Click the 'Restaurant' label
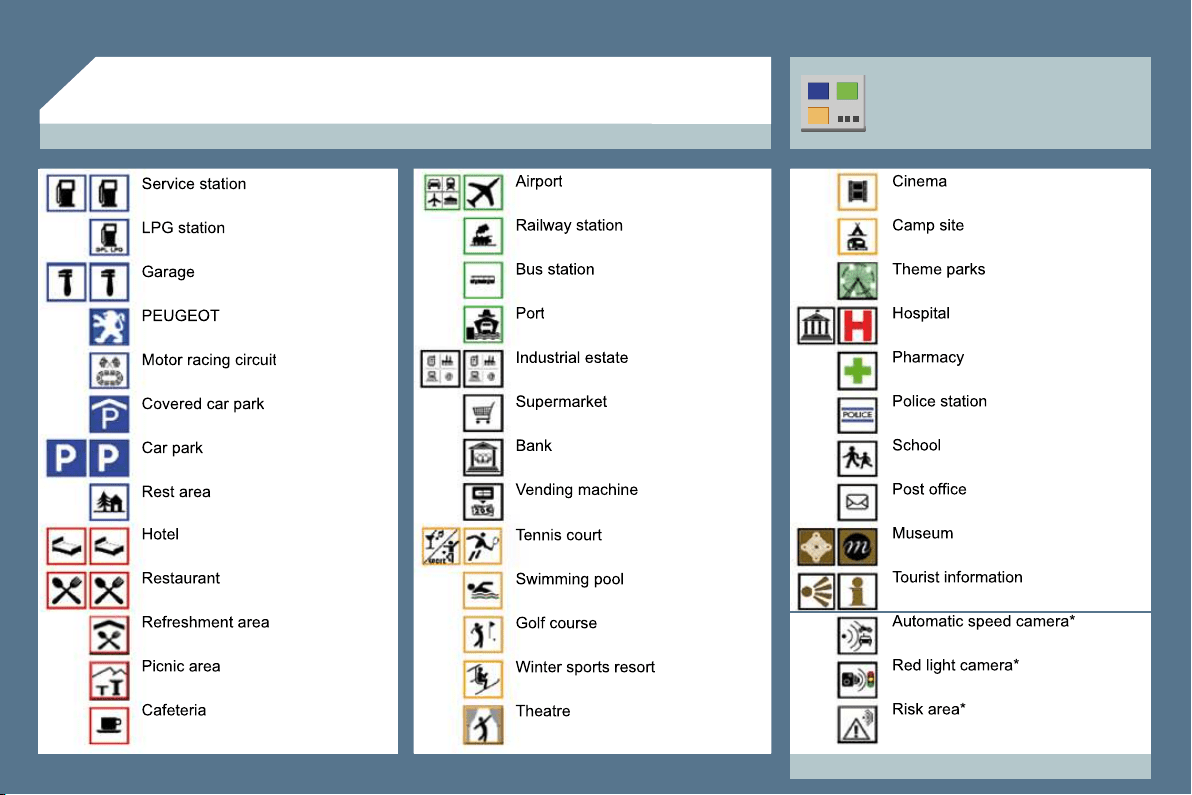The image size is (1192, 795). pos(181,578)
